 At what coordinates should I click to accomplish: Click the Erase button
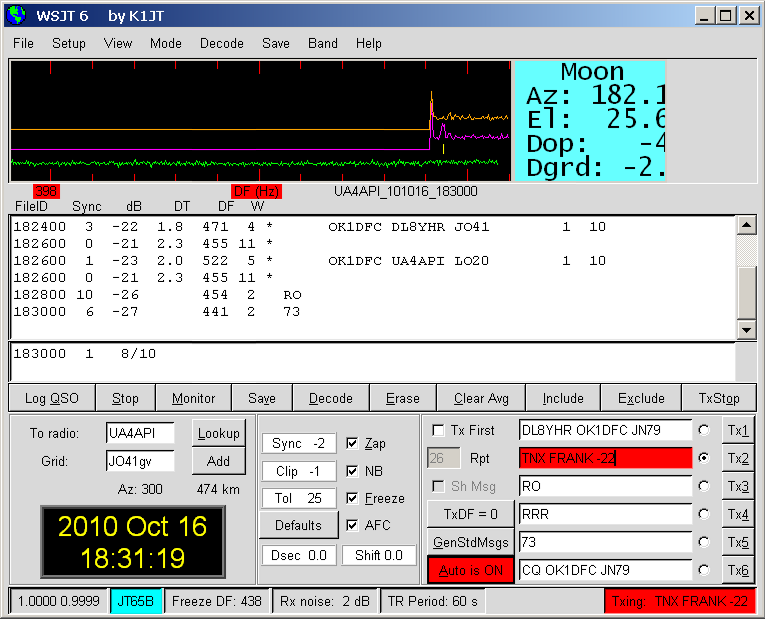tap(403, 398)
